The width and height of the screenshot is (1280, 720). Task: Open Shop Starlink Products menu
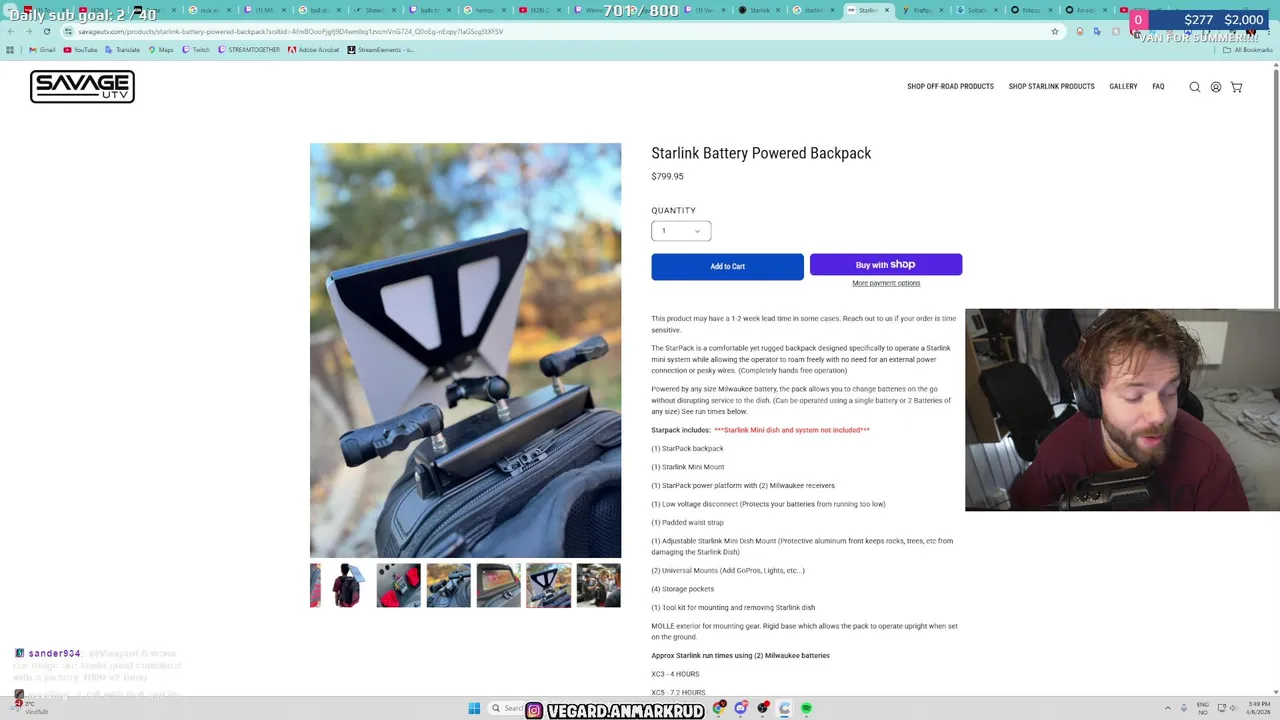pyautogui.click(x=1051, y=87)
